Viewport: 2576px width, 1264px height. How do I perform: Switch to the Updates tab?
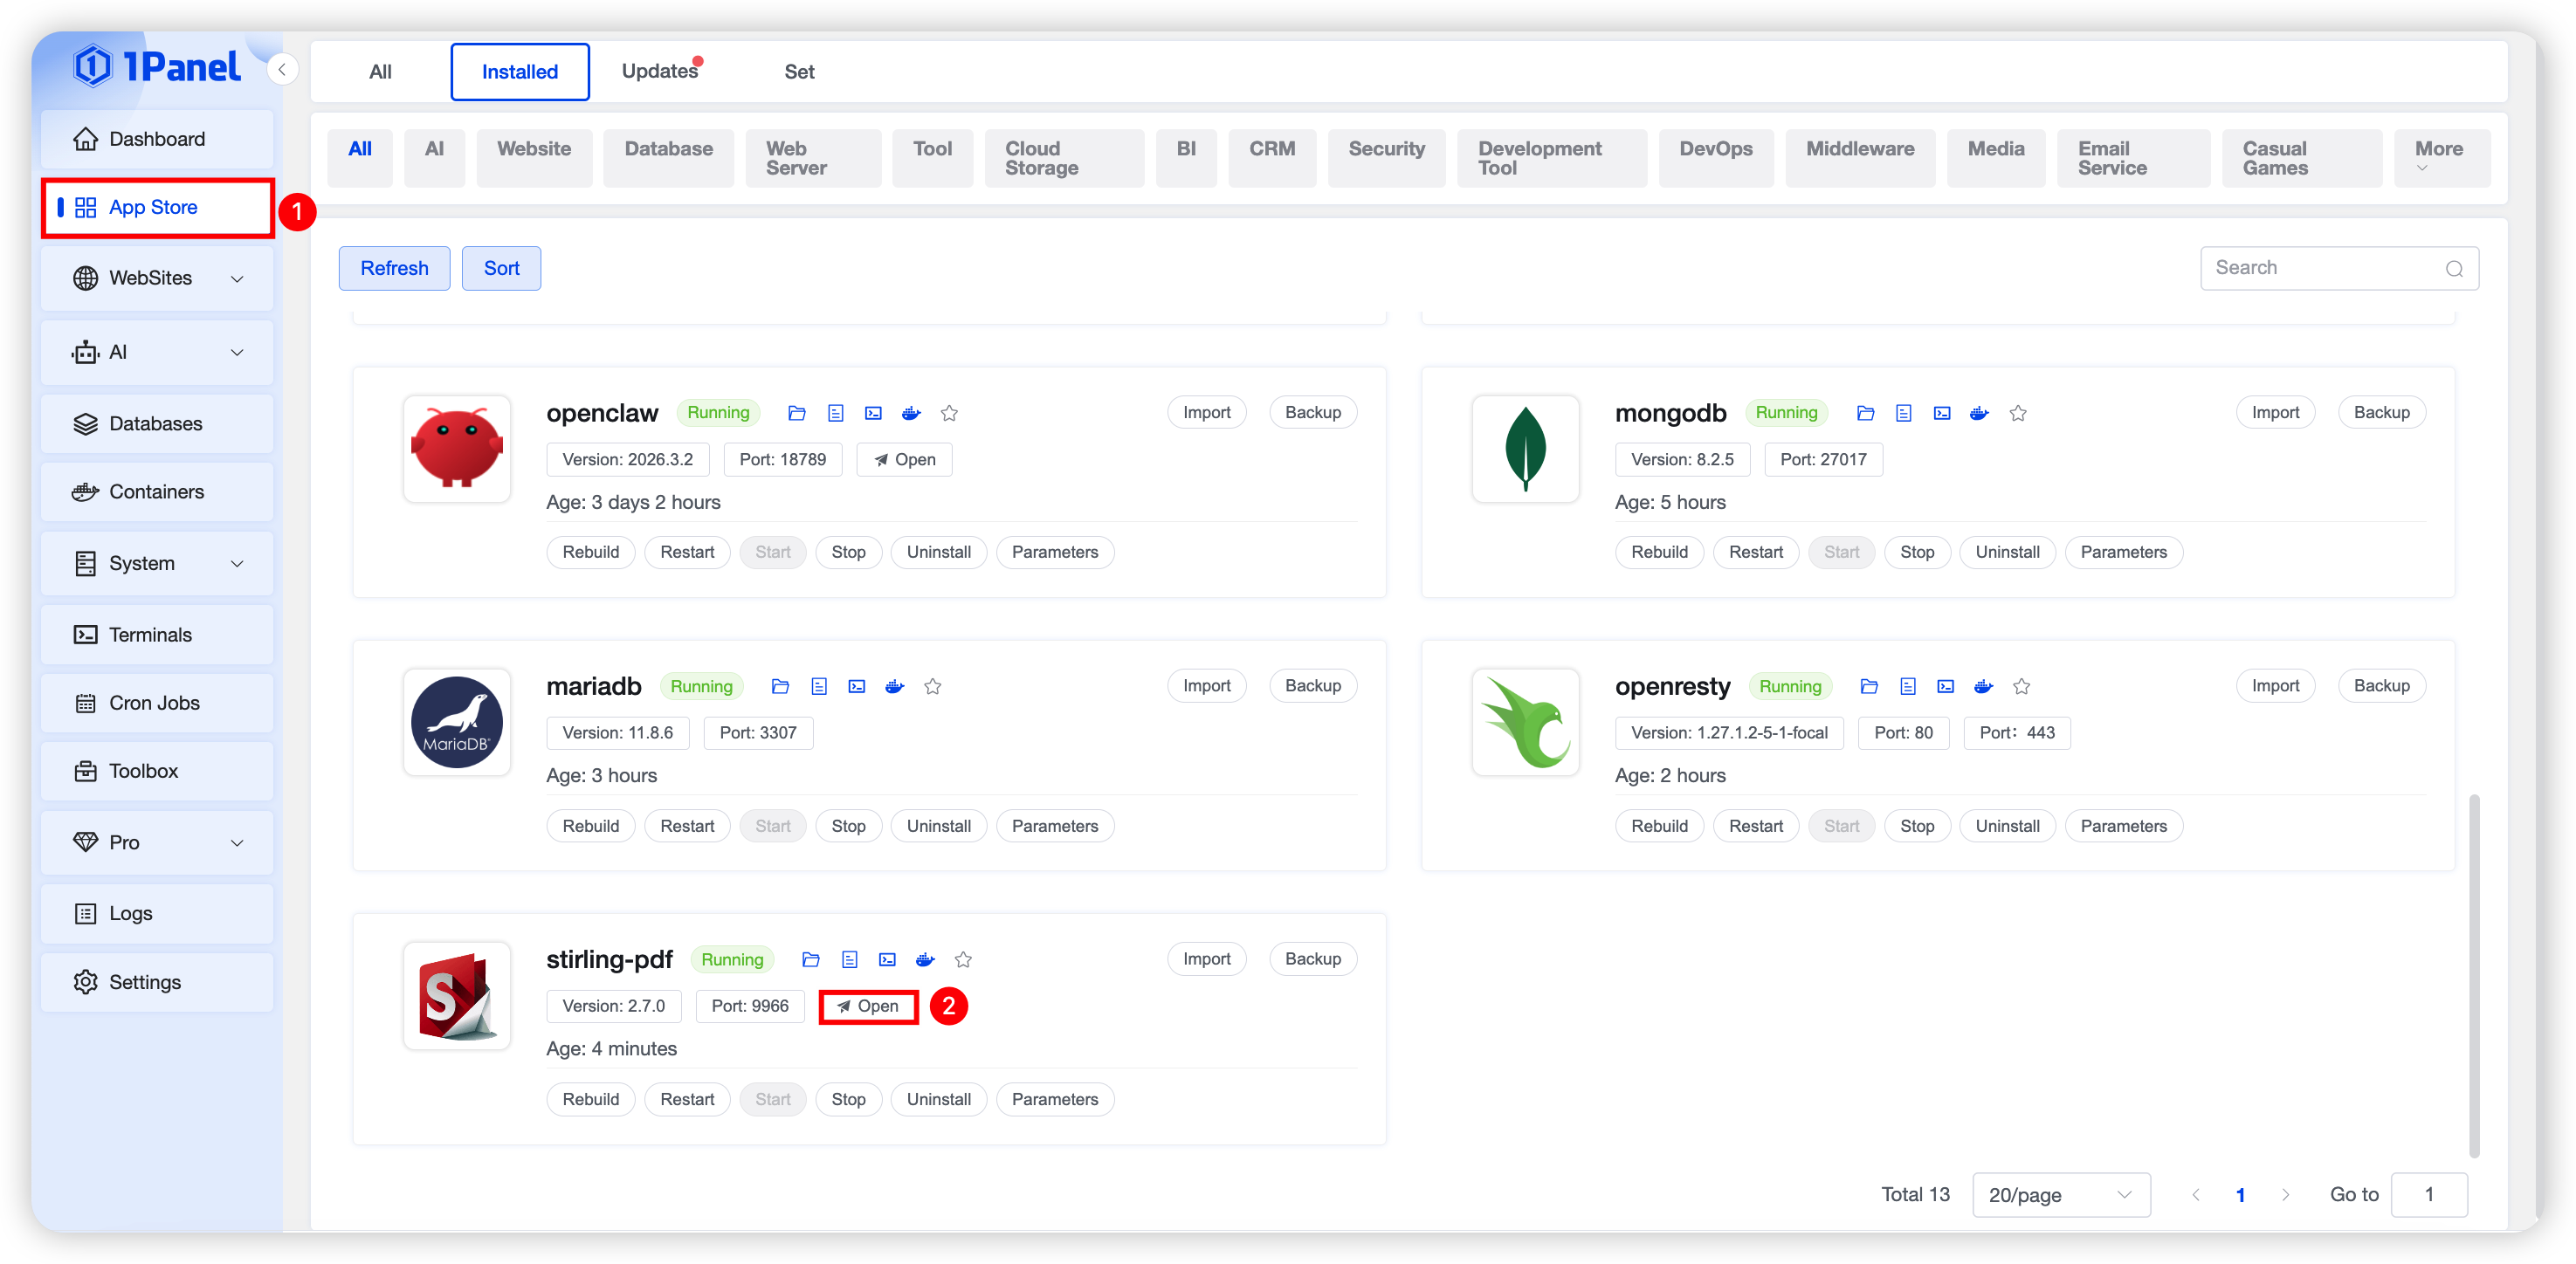click(660, 71)
